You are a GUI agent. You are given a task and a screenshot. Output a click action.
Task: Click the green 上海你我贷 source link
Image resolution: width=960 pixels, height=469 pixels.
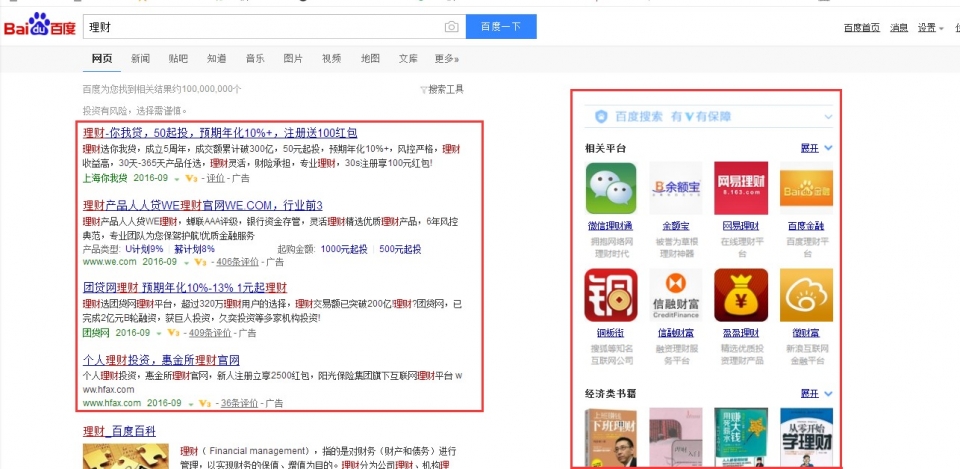point(105,179)
